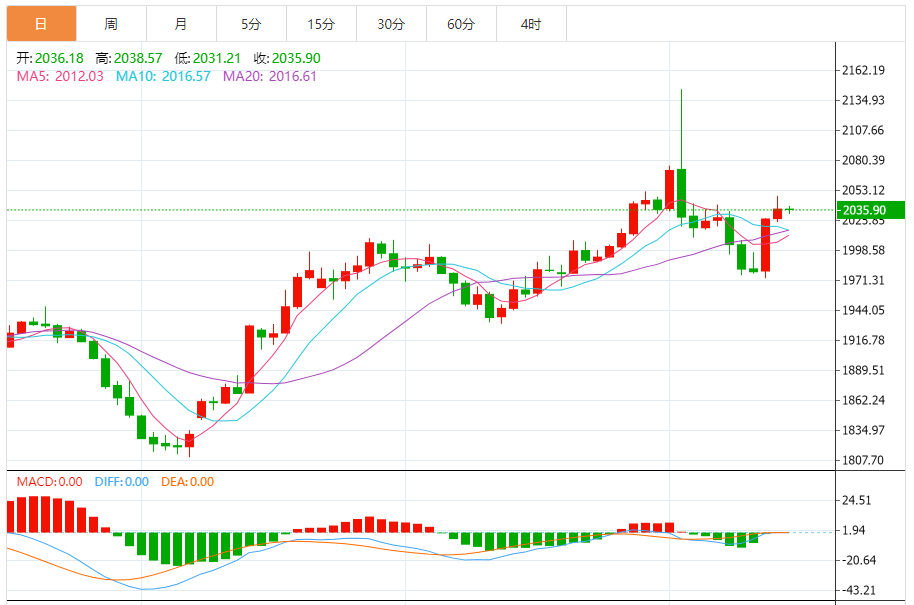Select the 日 daily chart tab

pos(41,24)
